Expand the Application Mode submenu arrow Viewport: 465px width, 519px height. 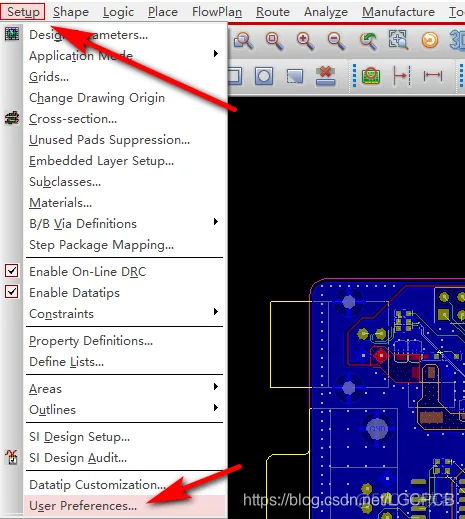point(216,54)
